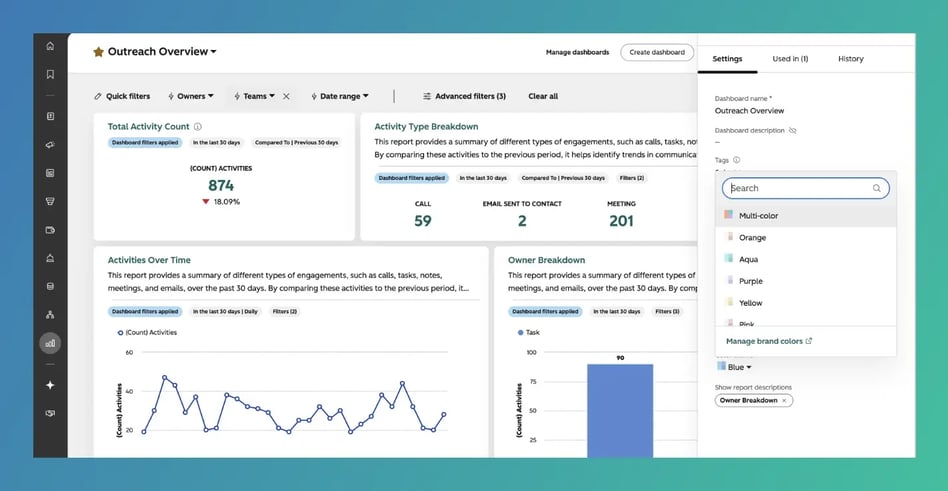Expand the Date range filter dropdown

[x=340, y=96]
